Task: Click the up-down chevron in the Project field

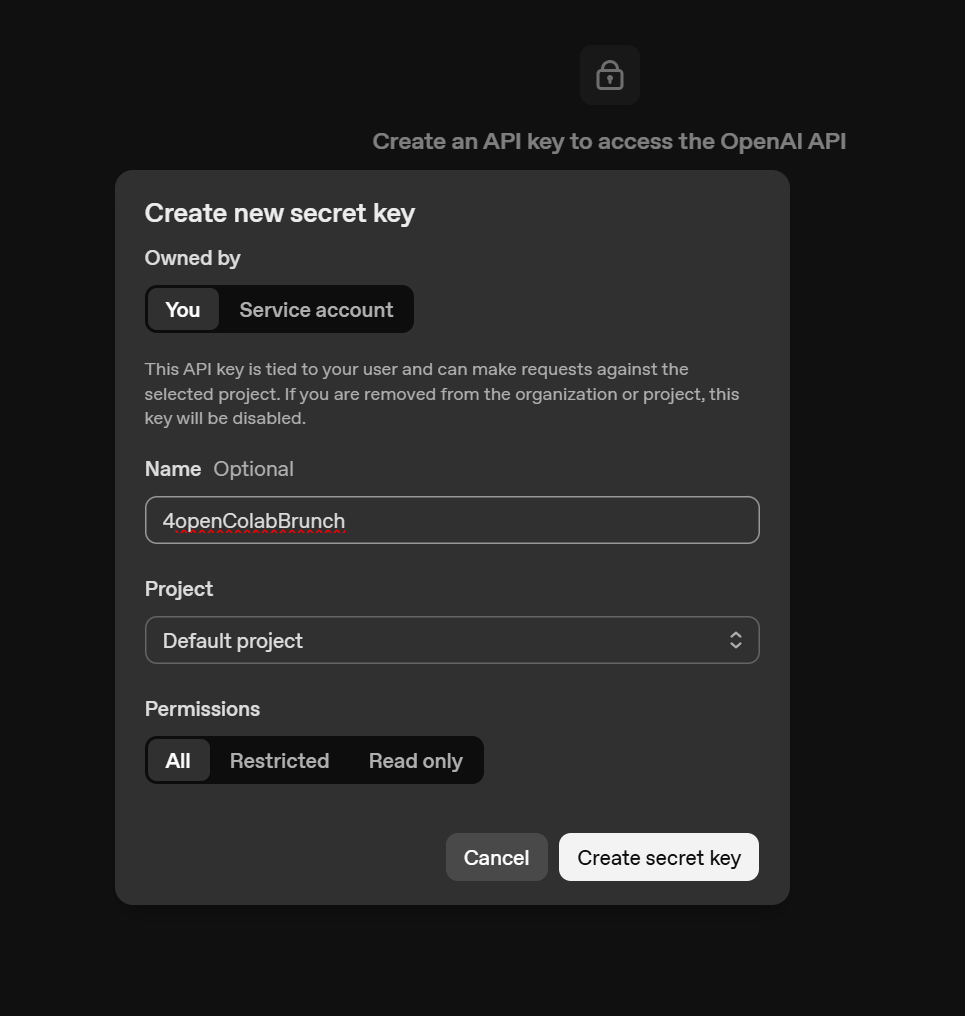Action: (x=736, y=640)
